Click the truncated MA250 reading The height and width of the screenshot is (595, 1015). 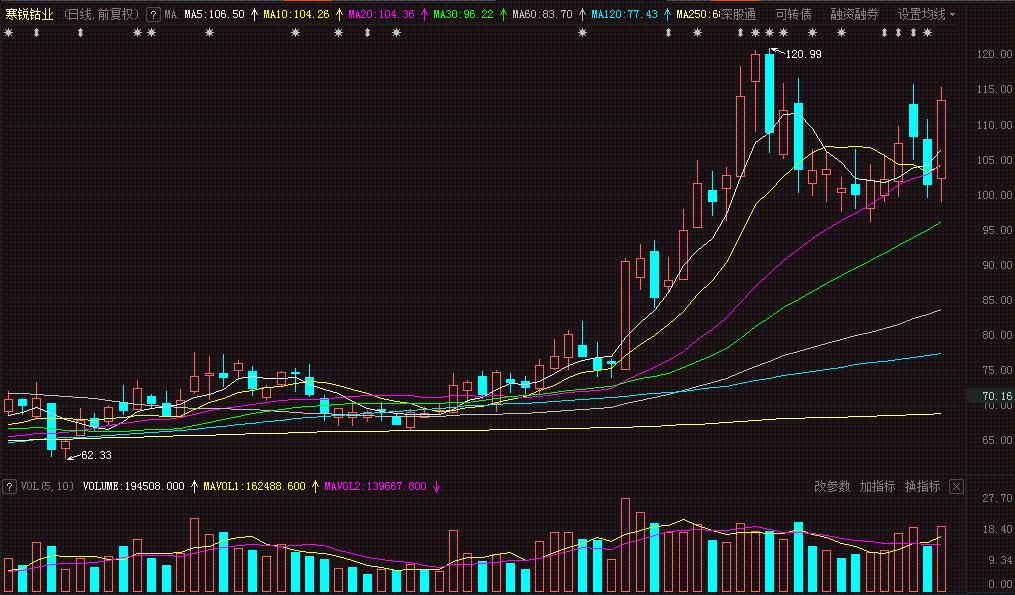click(698, 14)
